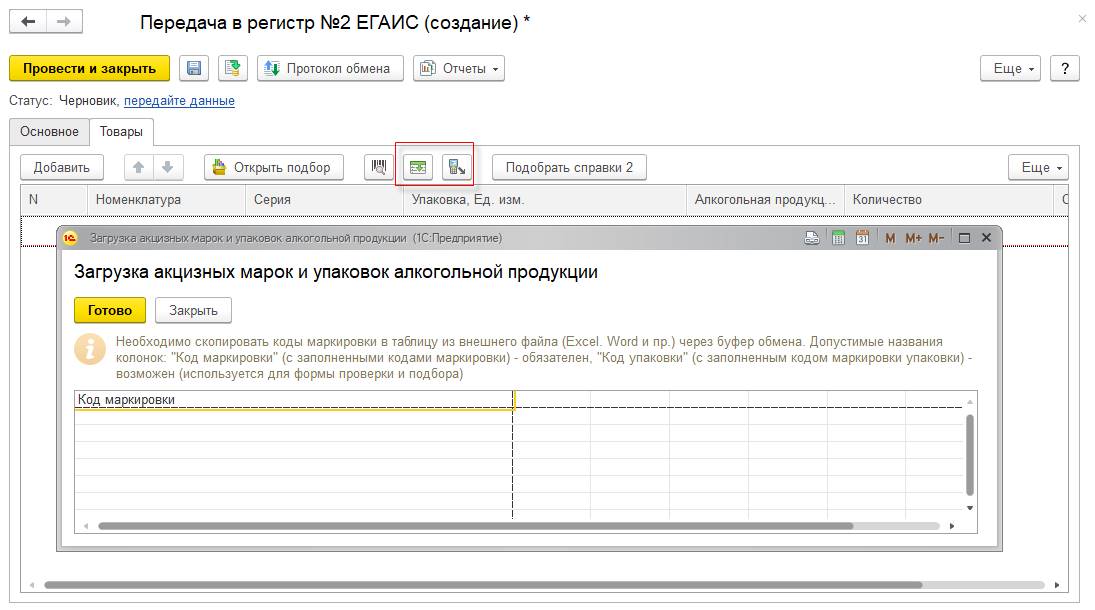
Task: Click the 'Алкогольная продукц...' column header
Action: [765, 200]
